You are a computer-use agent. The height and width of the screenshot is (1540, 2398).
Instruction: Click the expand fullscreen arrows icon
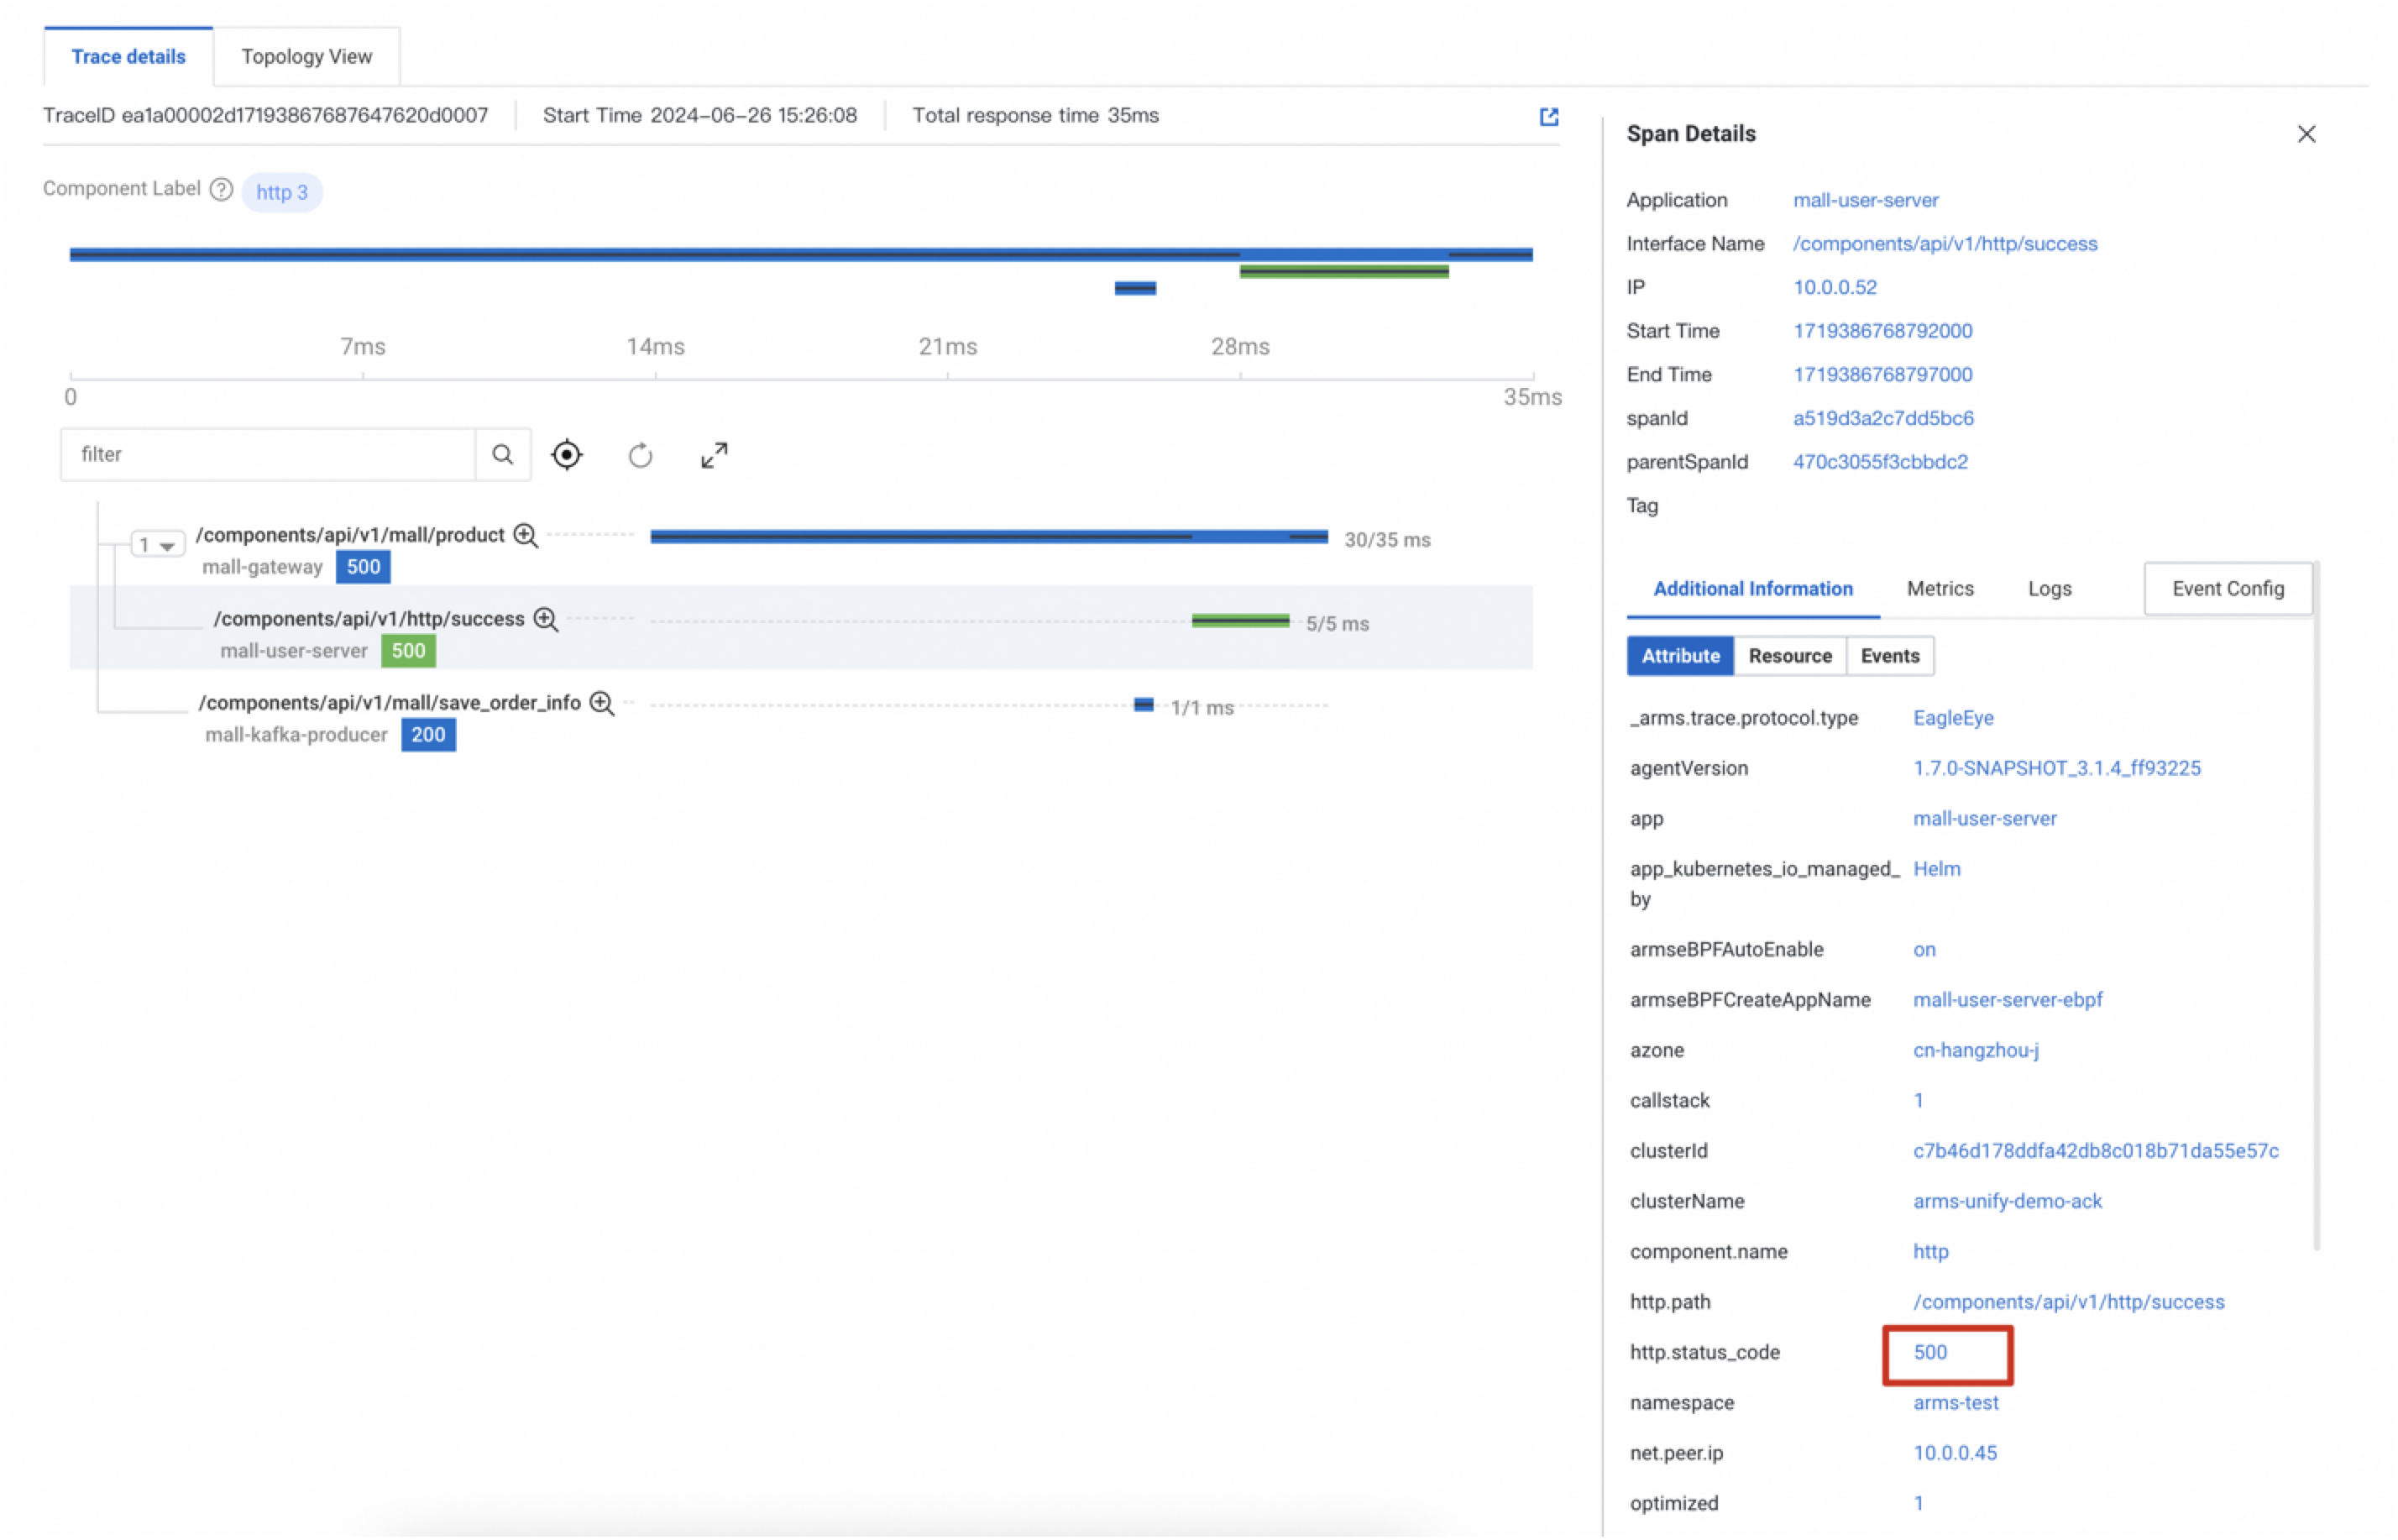(x=714, y=456)
